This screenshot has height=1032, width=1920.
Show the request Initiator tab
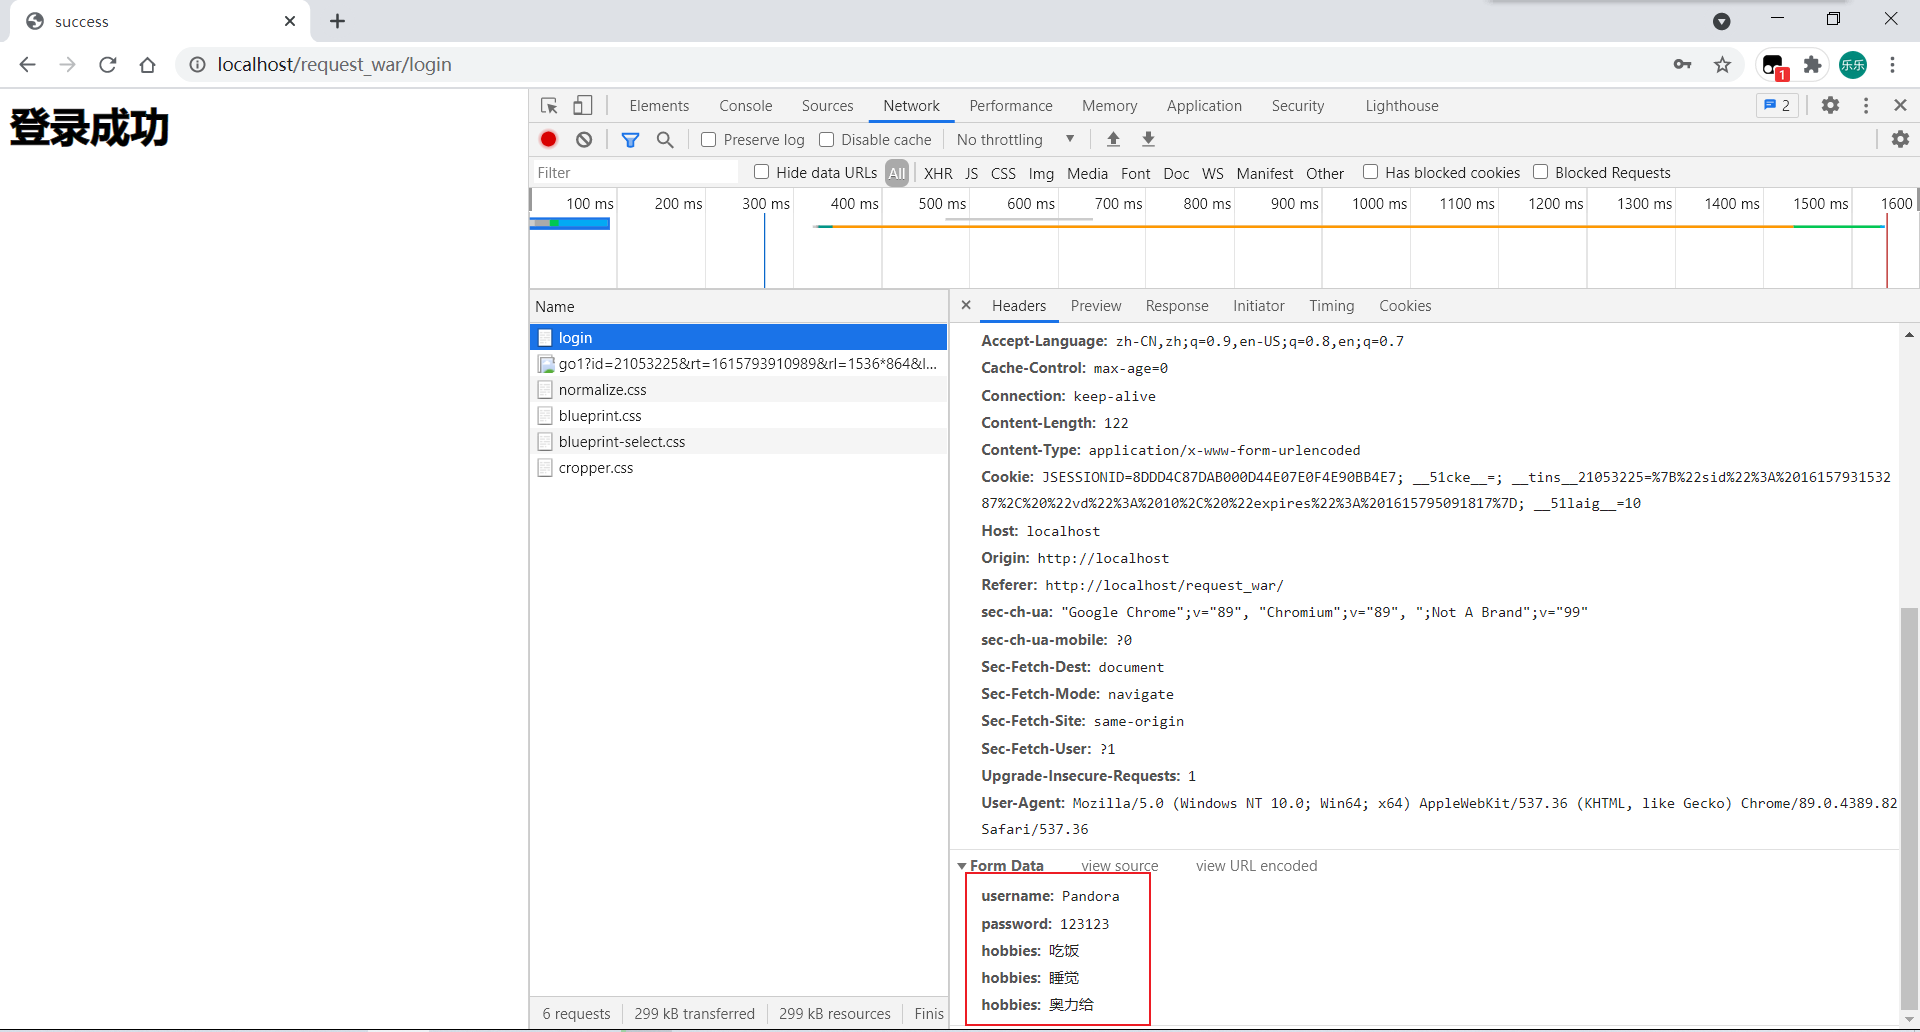[x=1259, y=306]
